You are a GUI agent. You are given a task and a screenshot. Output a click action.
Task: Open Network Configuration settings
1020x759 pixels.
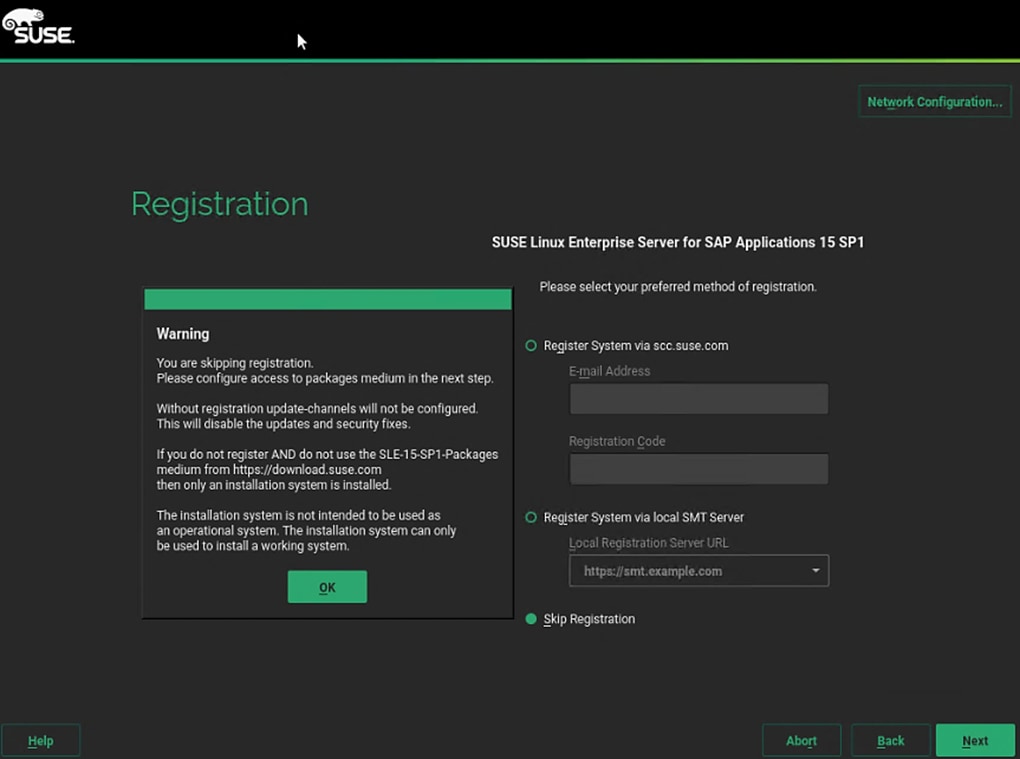coord(935,101)
